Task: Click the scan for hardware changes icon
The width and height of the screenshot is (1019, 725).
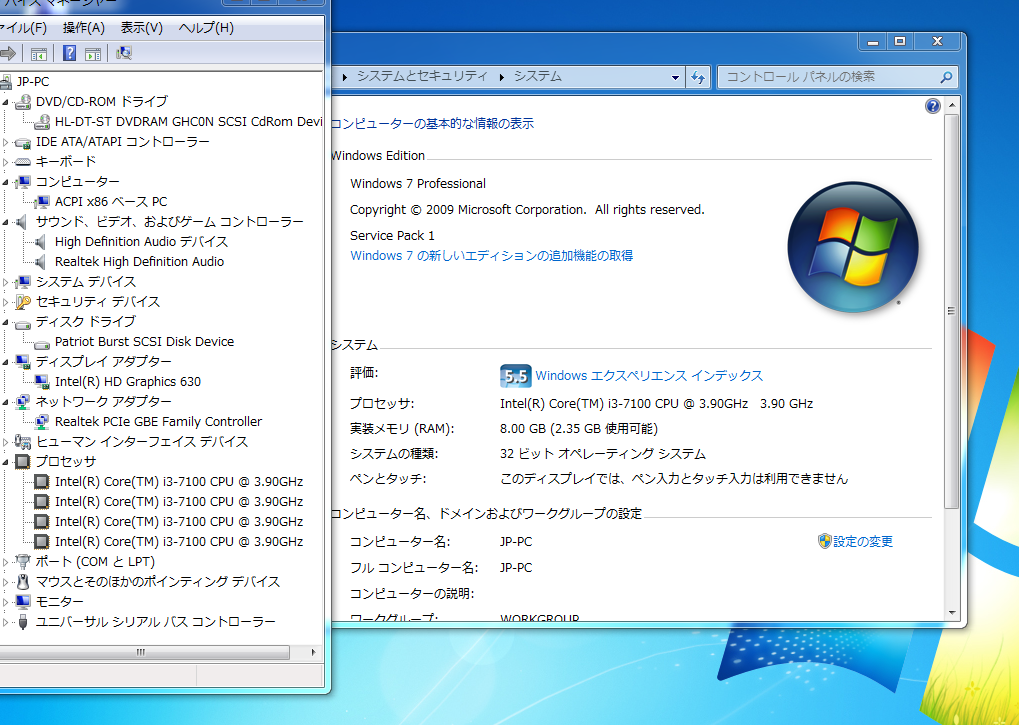Action: 123,53
